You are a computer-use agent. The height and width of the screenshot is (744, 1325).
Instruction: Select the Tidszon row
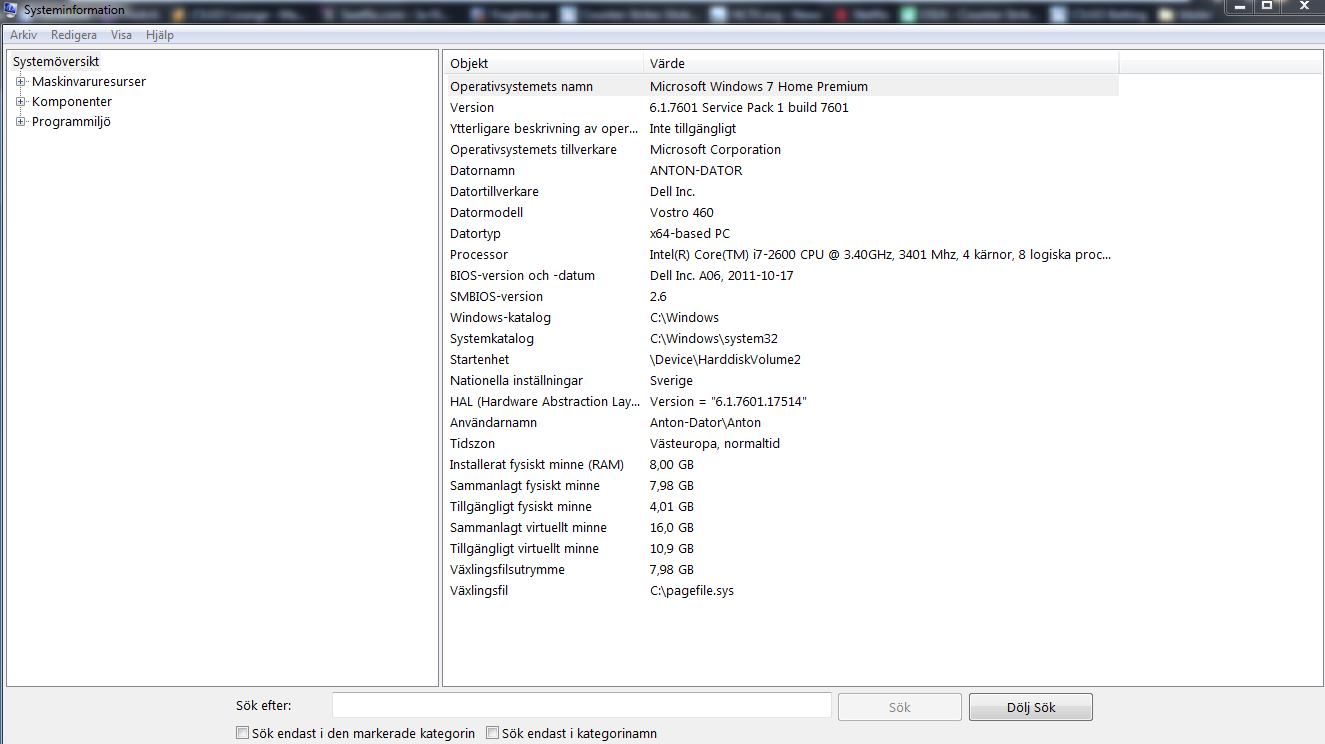[x=781, y=444]
